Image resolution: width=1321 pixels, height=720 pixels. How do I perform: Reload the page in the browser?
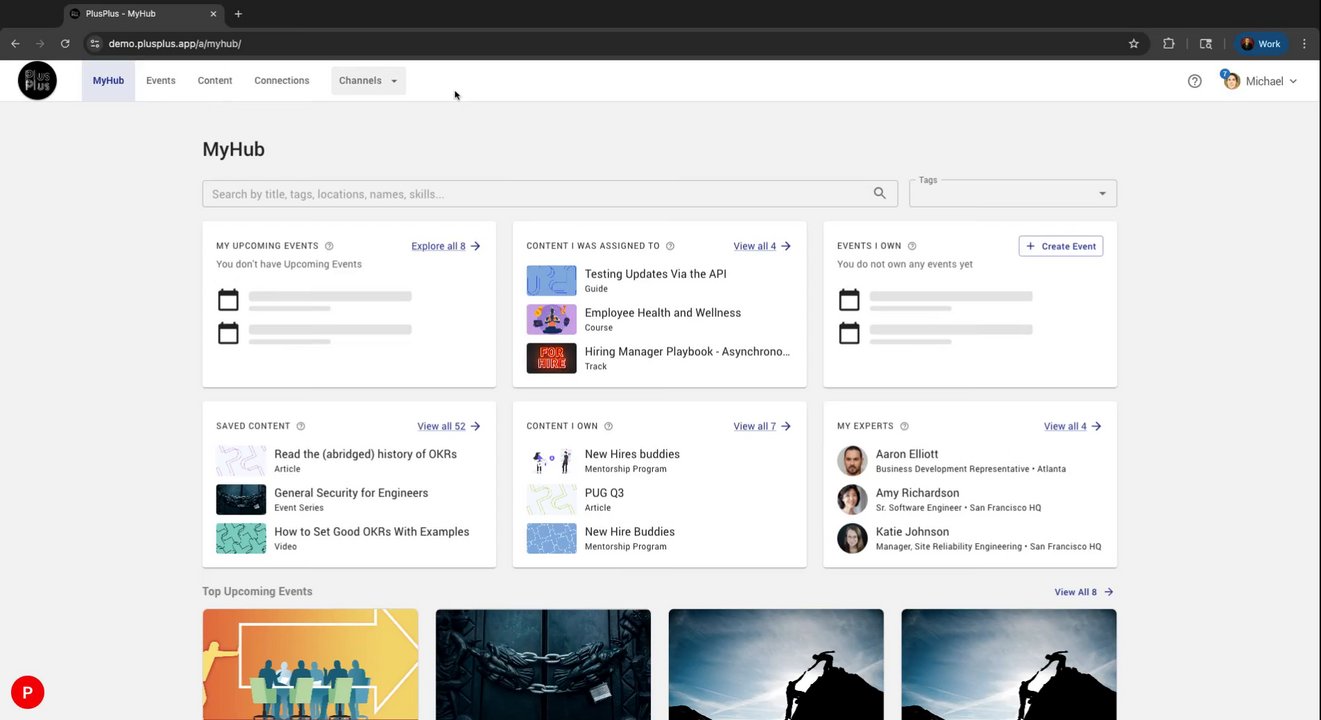click(65, 44)
